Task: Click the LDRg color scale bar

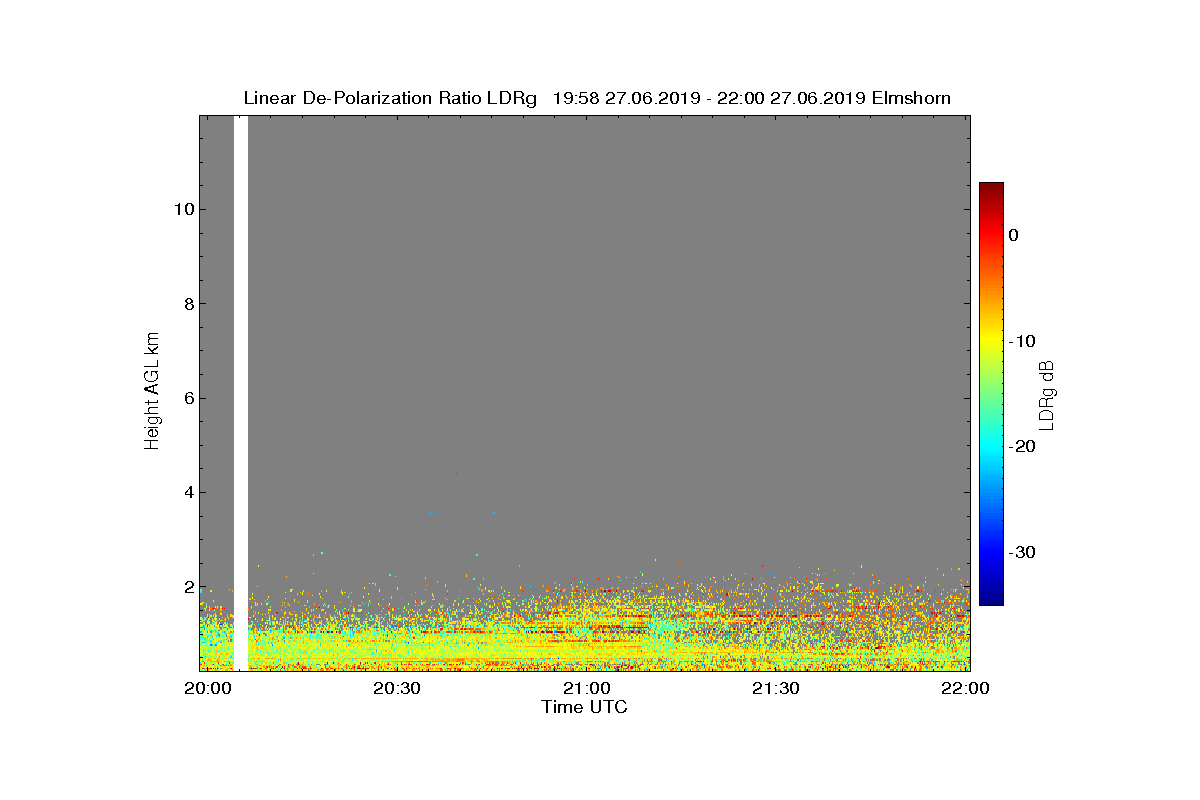Action: pos(991,394)
